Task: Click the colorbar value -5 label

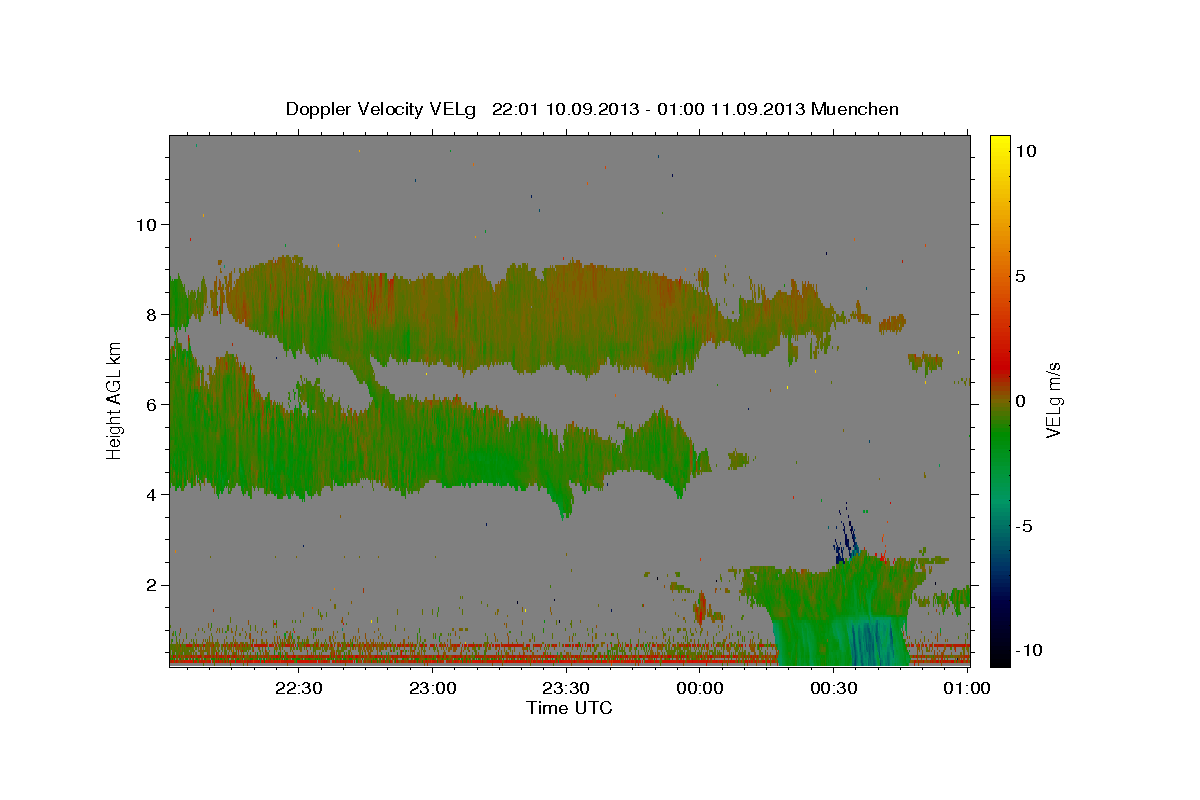Action: point(1024,526)
